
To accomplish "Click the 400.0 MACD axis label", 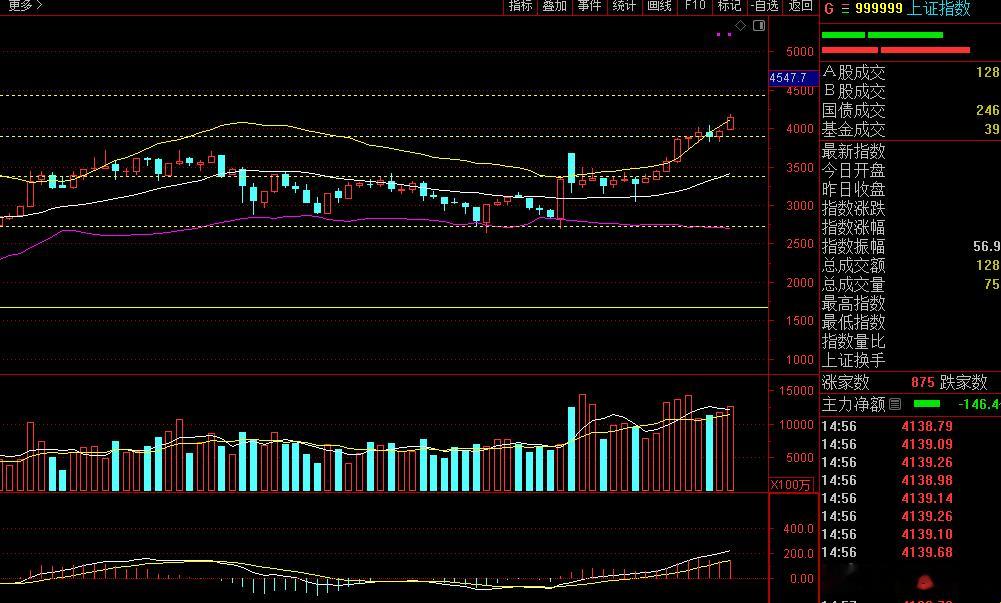I will pyautogui.click(x=799, y=529).
